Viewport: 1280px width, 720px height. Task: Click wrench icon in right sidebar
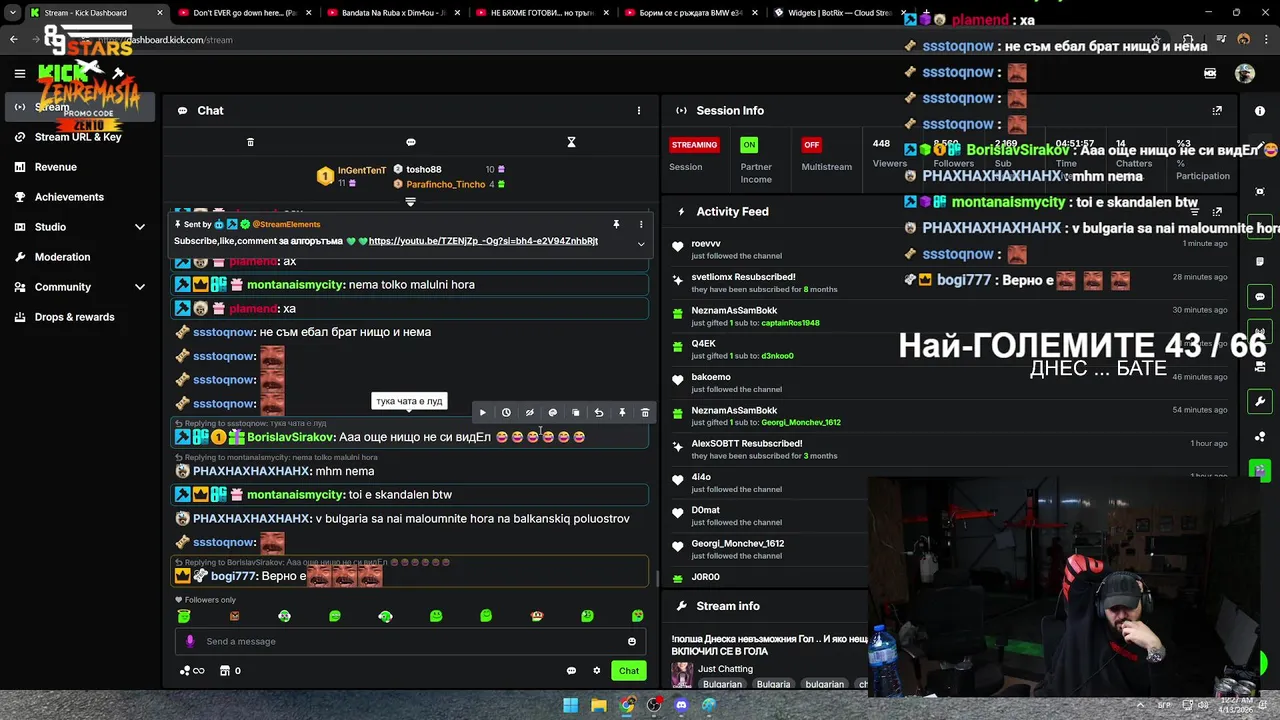point(1260,401)
